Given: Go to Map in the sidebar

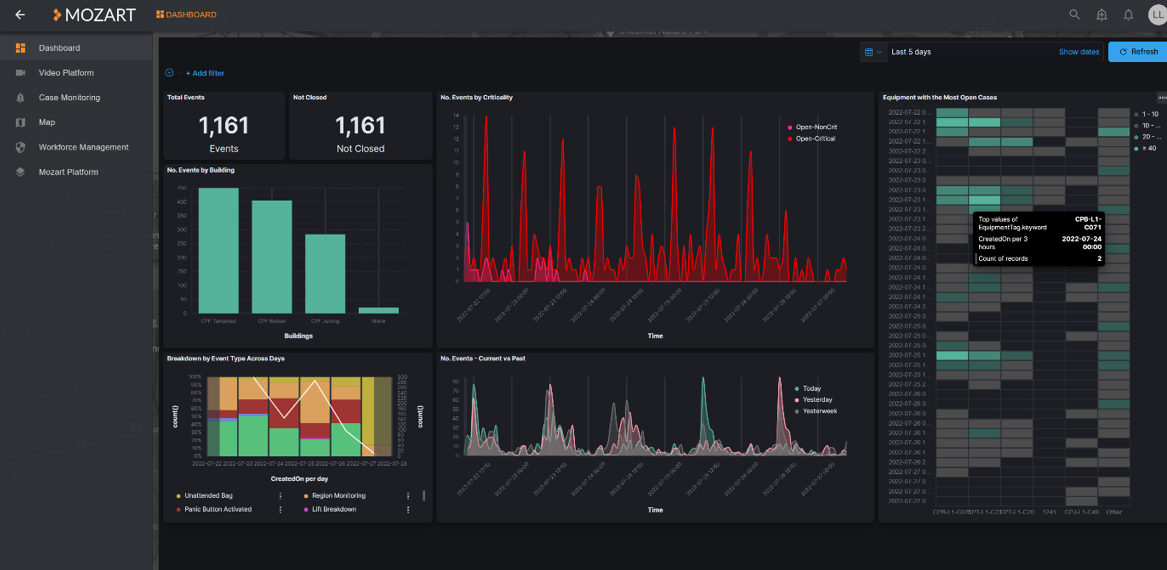Looking at the screenshot, I should [x=47, y=122].
